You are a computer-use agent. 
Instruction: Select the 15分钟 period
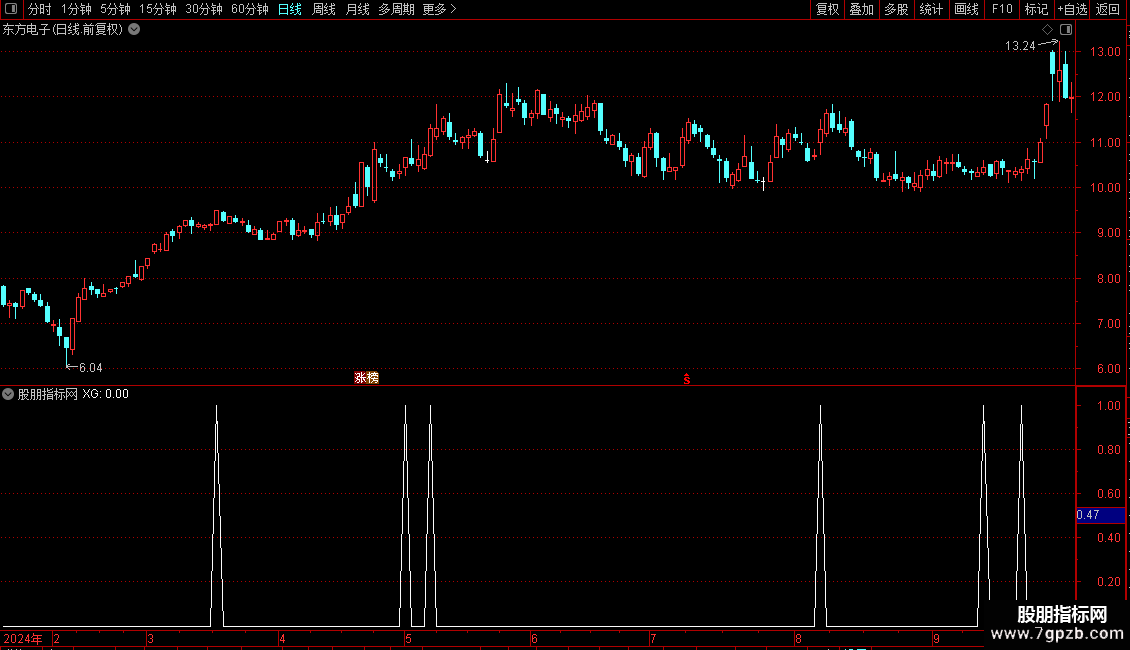(x=158, y=9)
